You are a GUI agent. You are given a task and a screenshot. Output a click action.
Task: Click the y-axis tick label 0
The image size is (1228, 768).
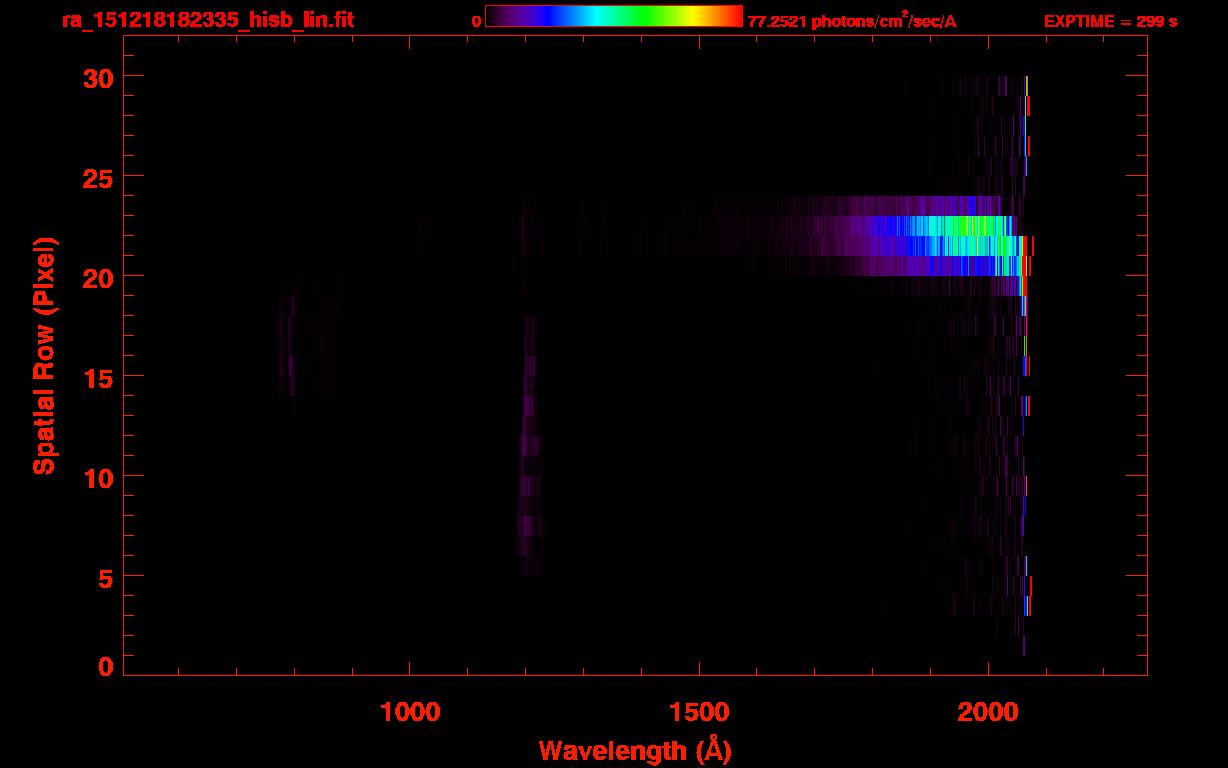pos(105,667)
